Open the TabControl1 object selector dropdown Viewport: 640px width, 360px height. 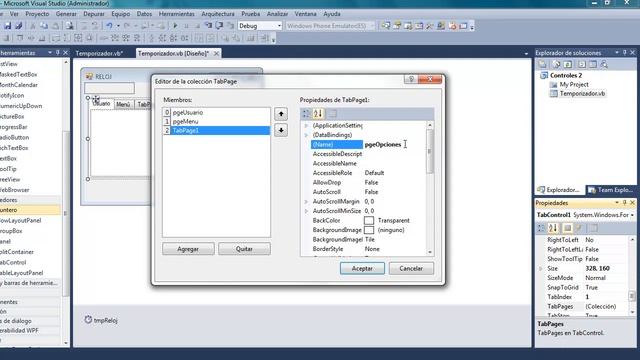click(632, 215)
